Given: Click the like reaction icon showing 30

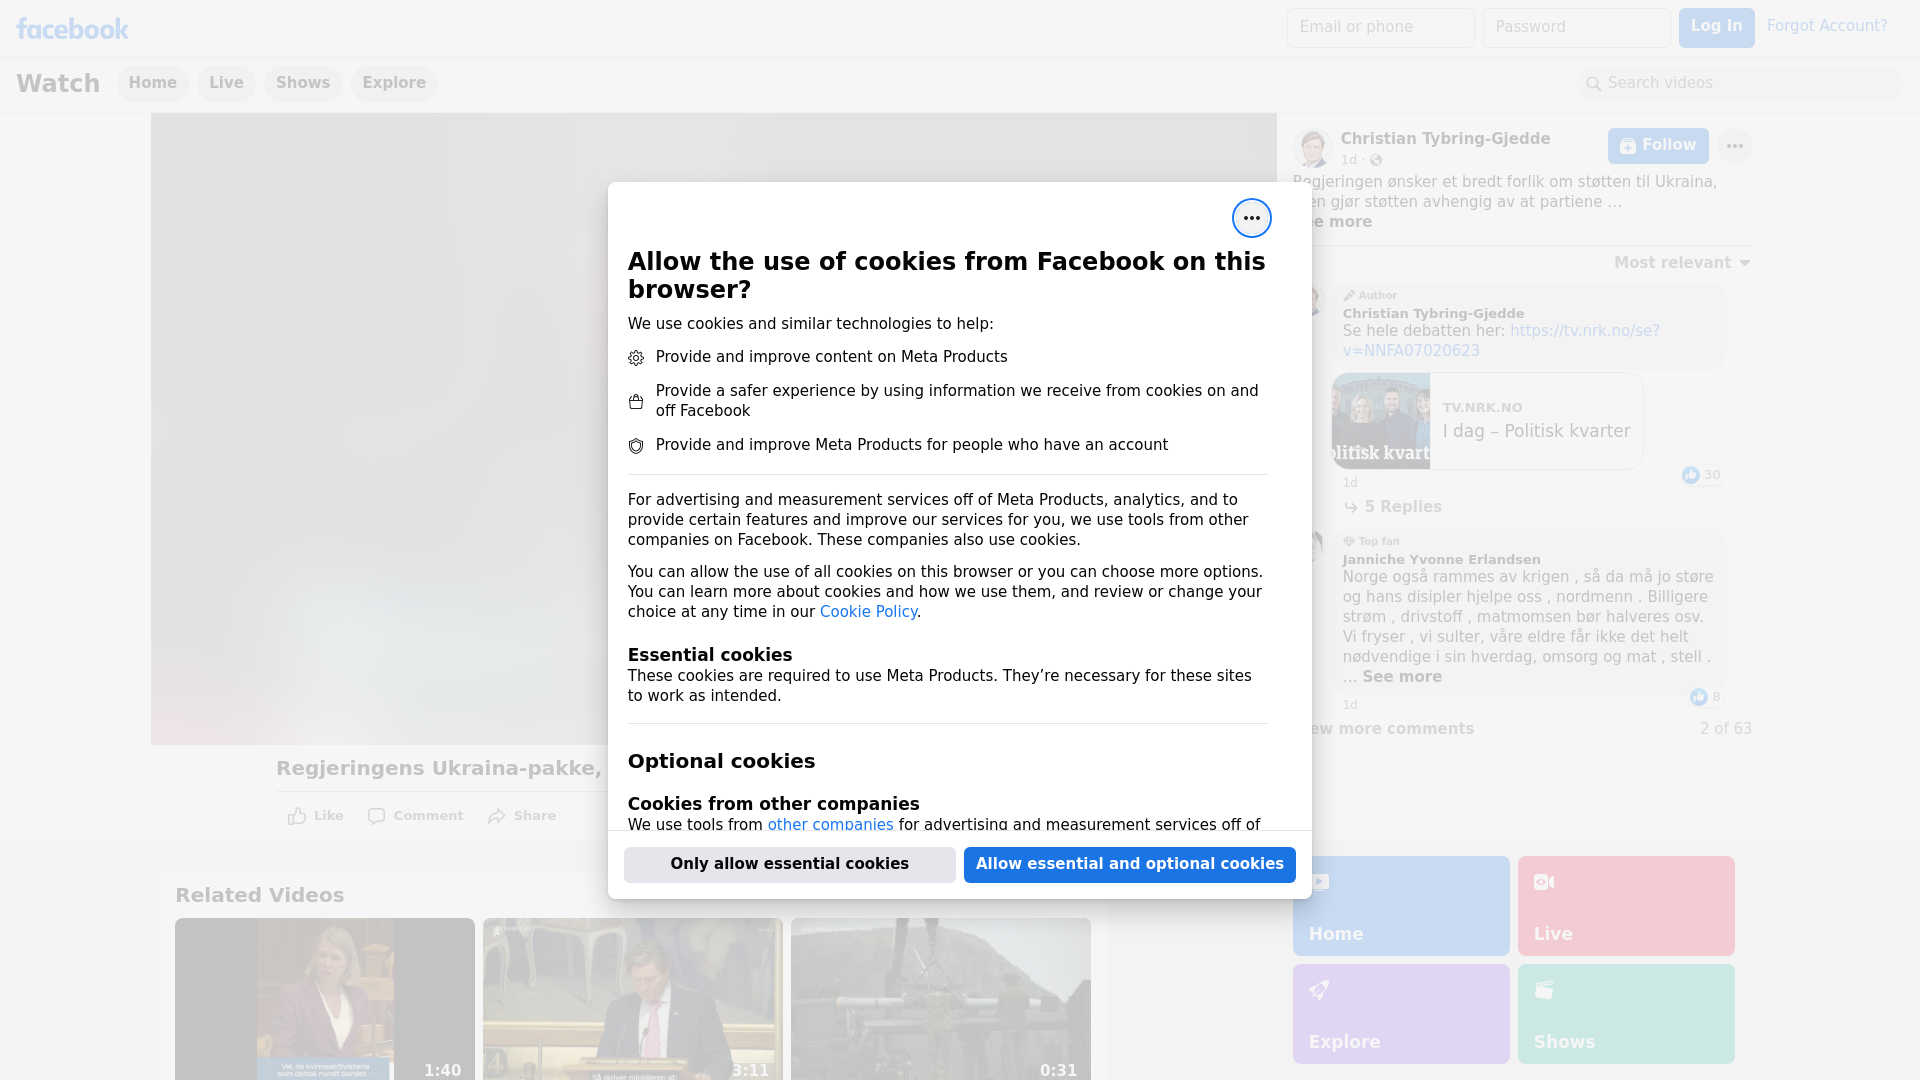Looking at the screenshot, I should point(1690,475).
